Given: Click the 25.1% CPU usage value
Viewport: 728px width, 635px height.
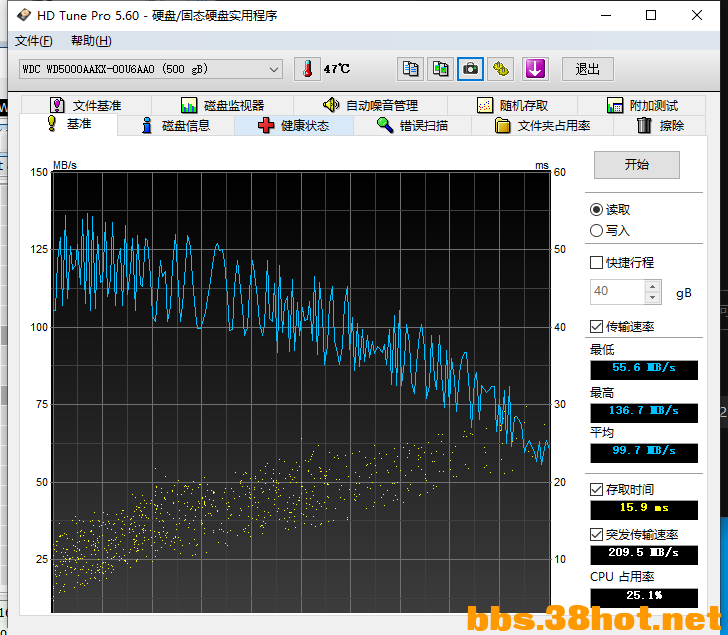Looking at the screenshot, I should (x=644, y=597).
